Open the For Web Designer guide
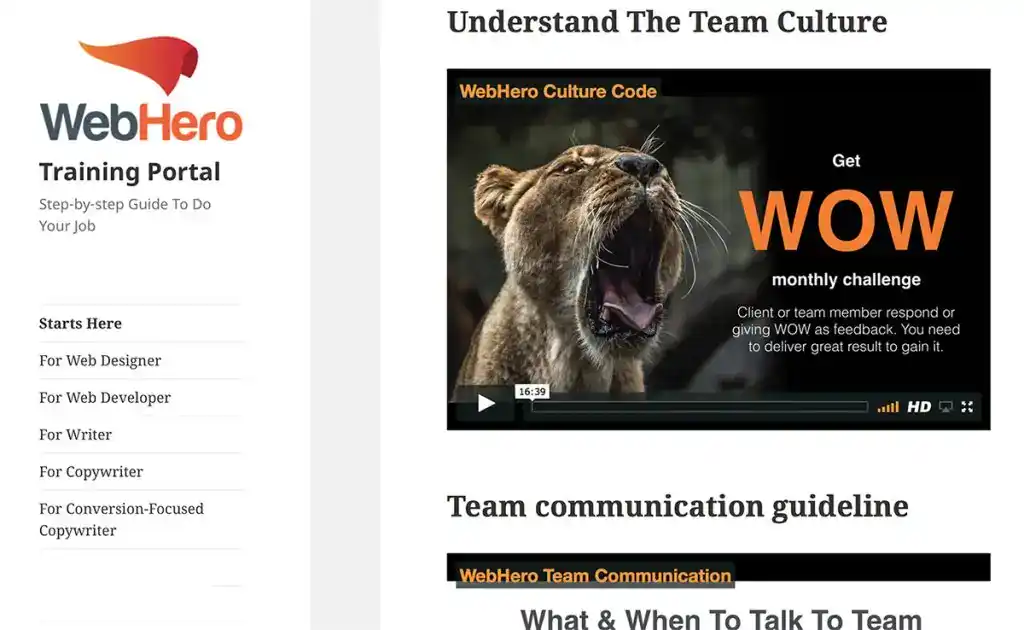This screenshot has width=1024, height=630. 100,360
